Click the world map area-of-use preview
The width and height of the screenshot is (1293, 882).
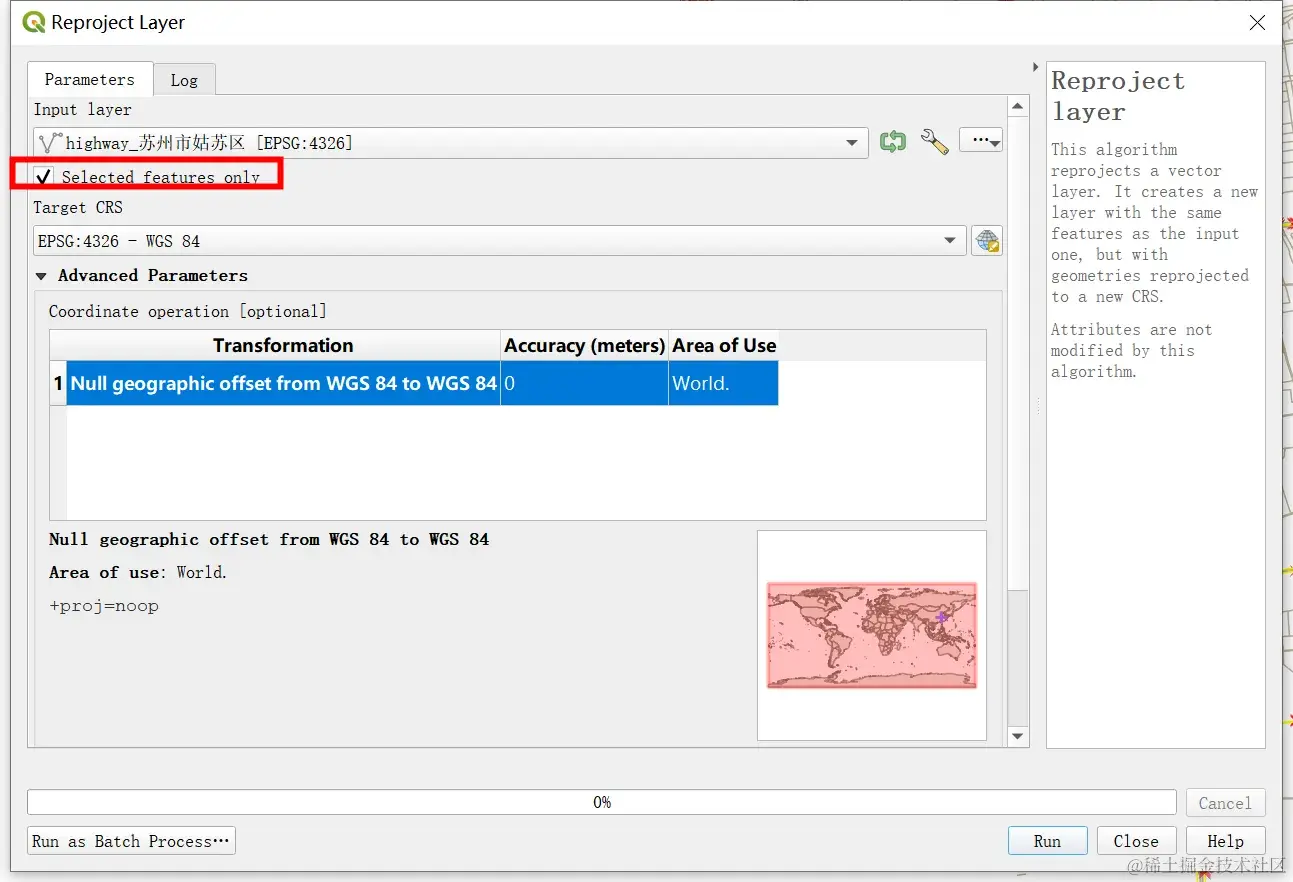pyautogui.click(x=872, y=635)
